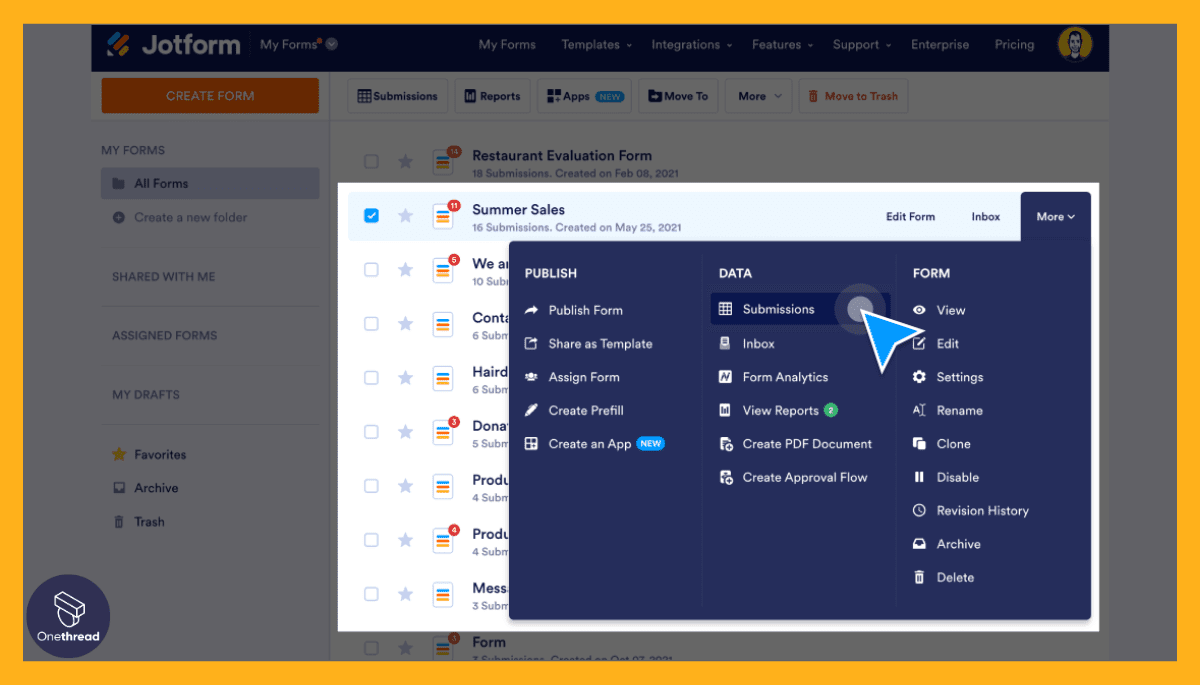The image size is (1200, 685).
Task: Click the Create PDF Document icon
Action: pos(725,444)
